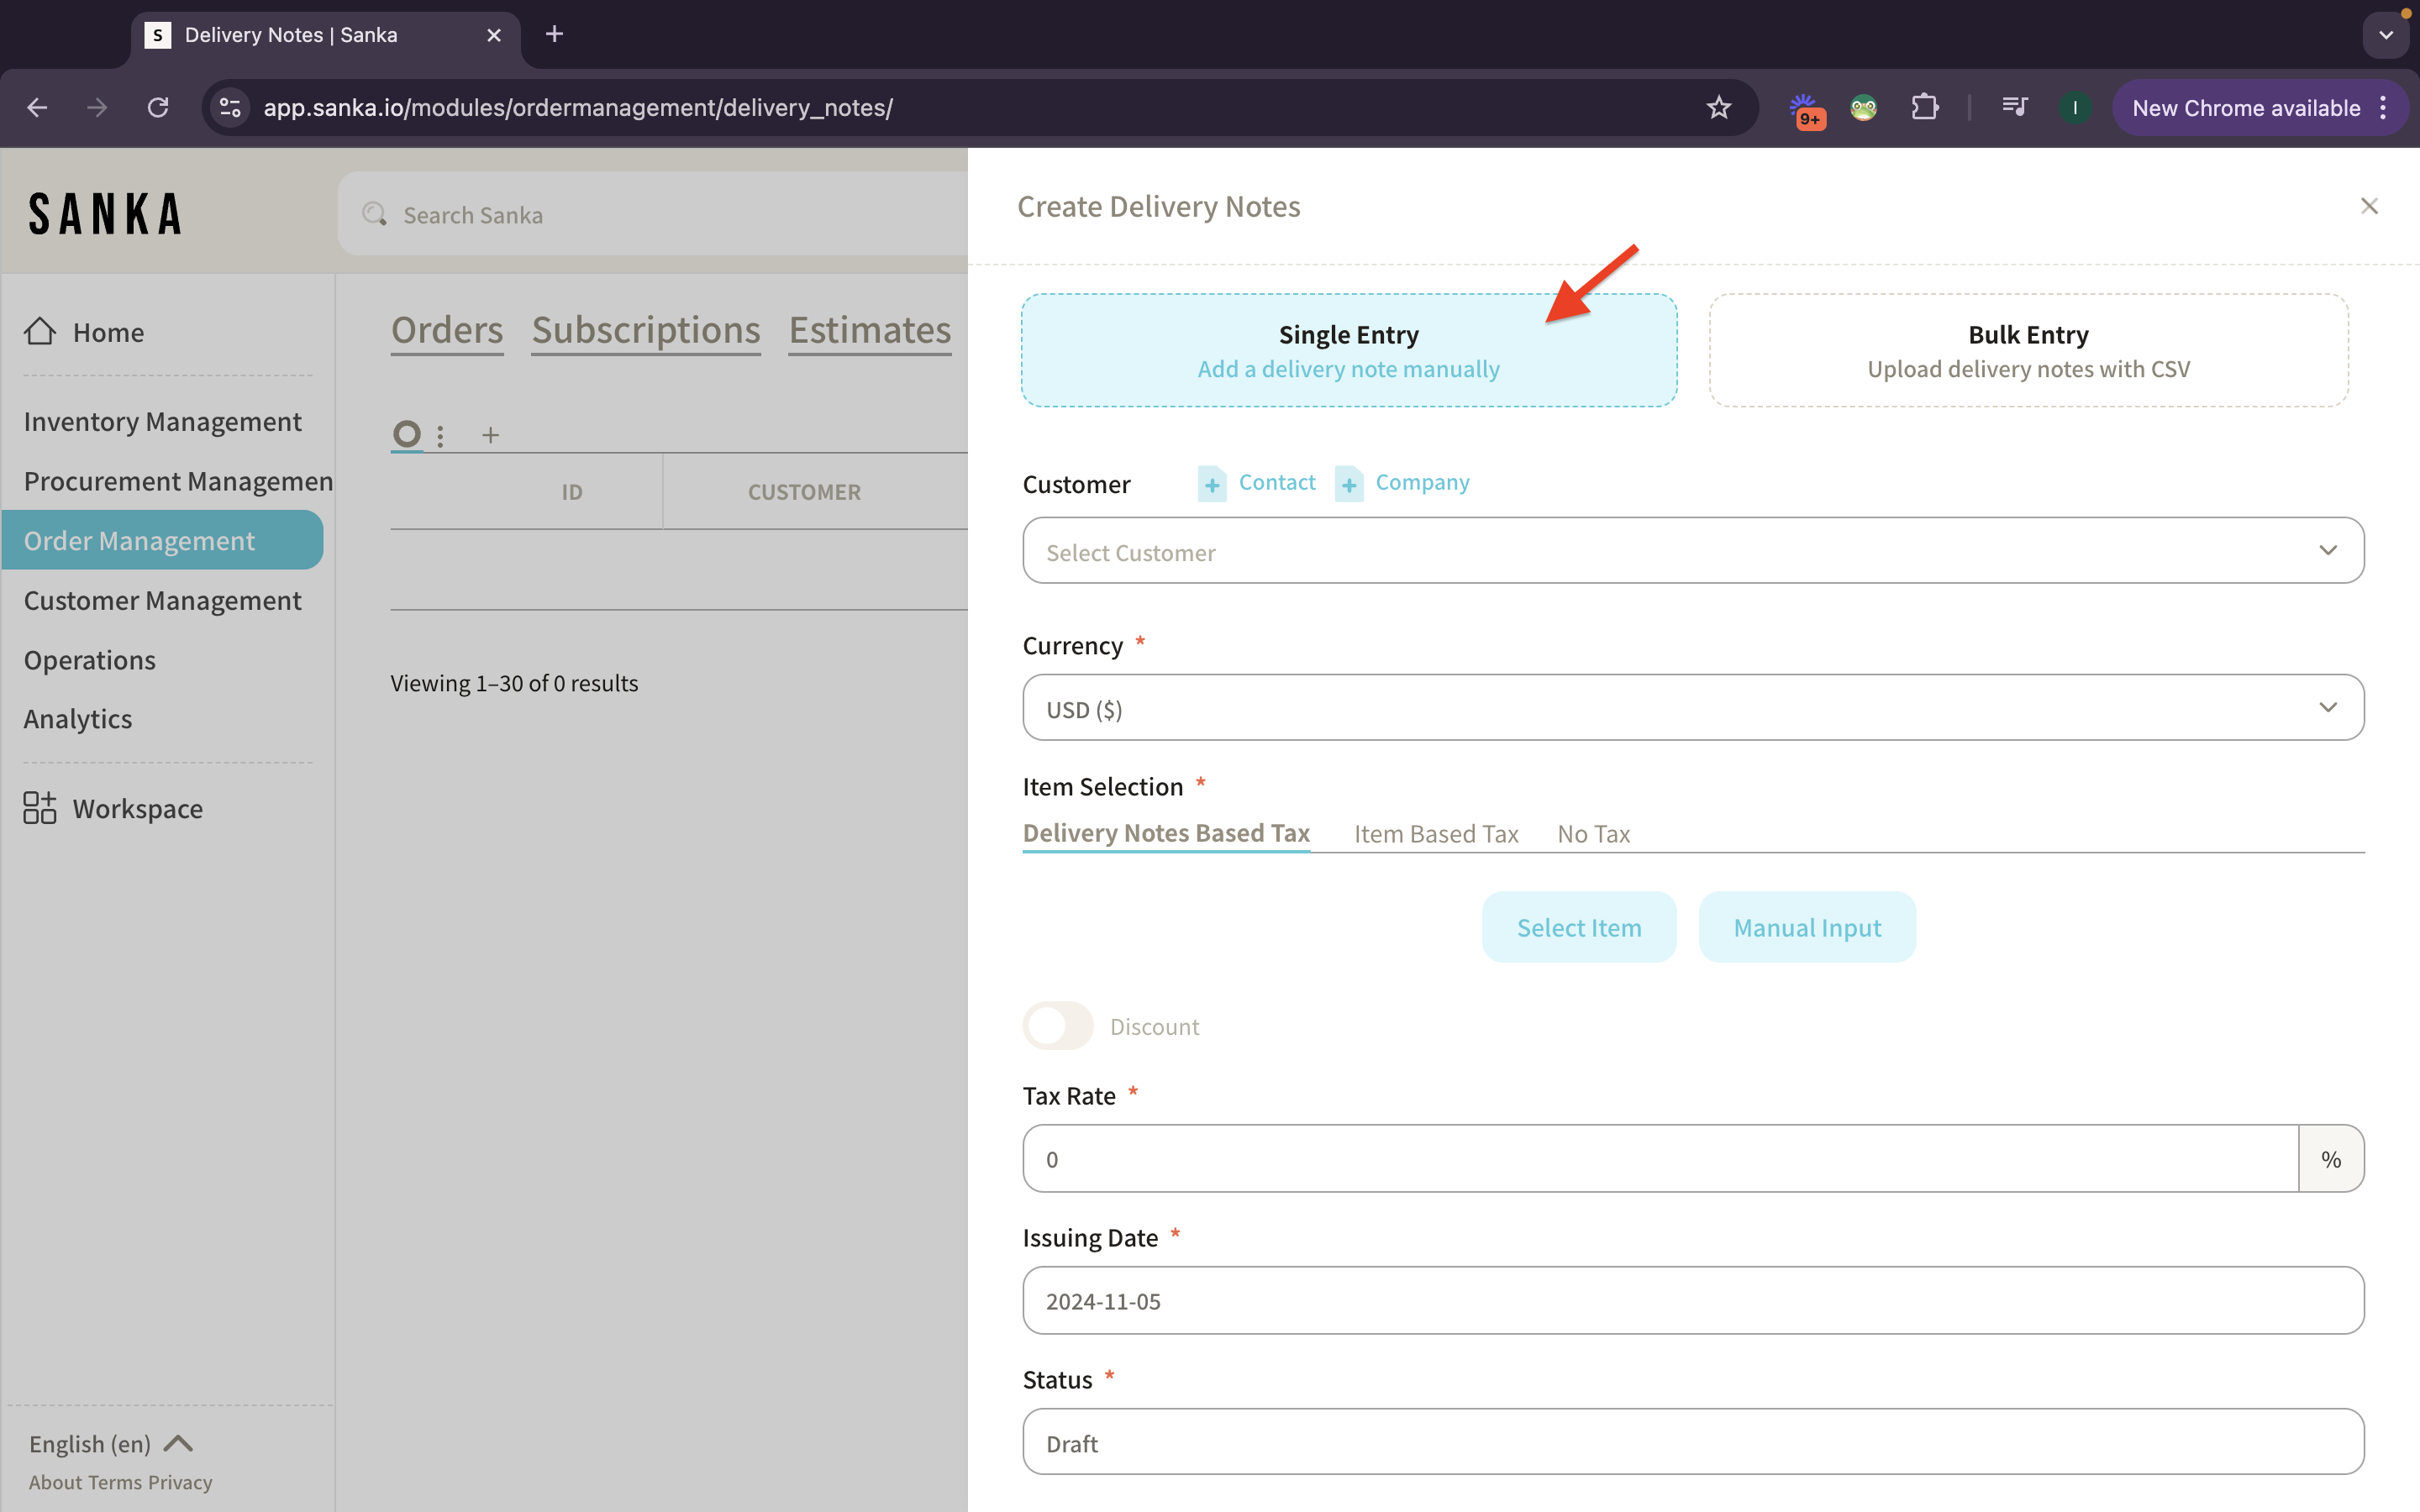Select the Bulk Entry option
Screen dimensions: 2420x1512
point(2028,350)
